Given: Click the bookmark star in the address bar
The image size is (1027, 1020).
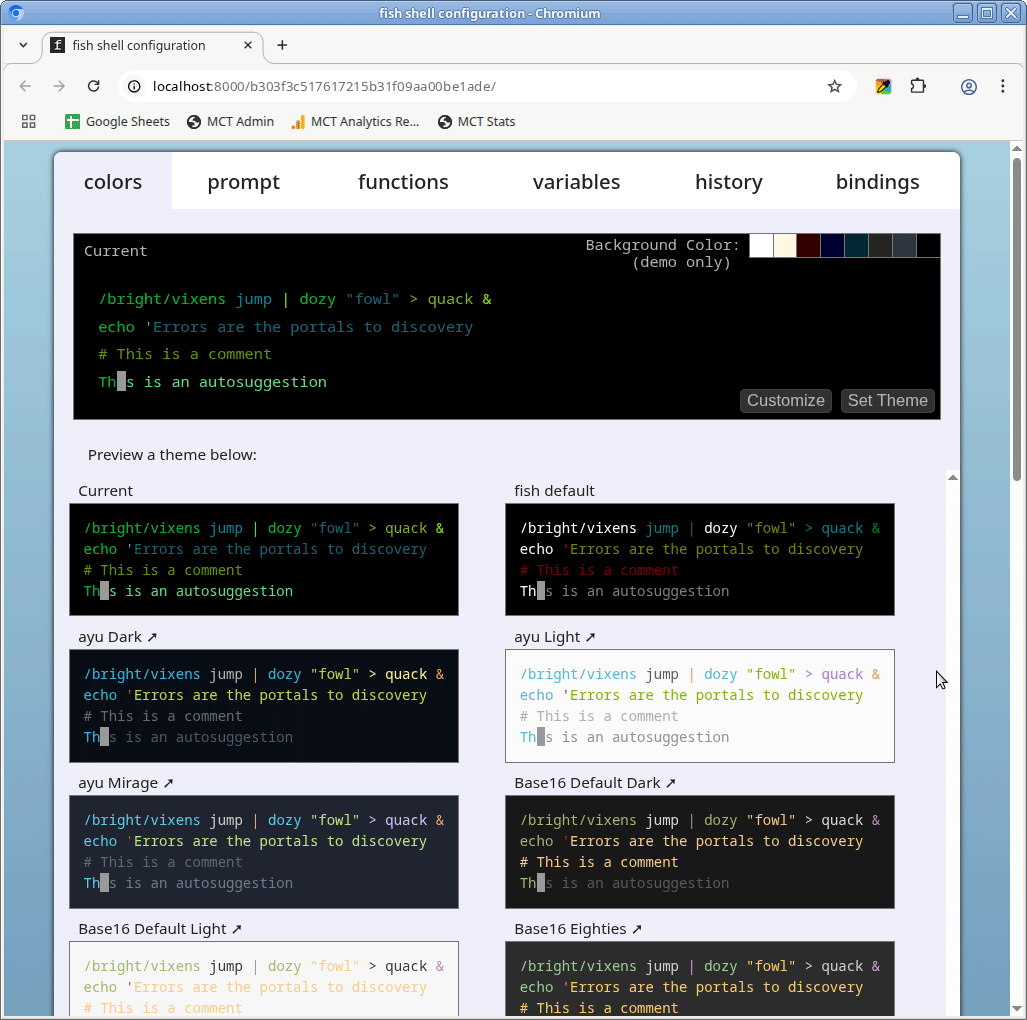Looking at the screenshot, I should (x=835, y=86).
